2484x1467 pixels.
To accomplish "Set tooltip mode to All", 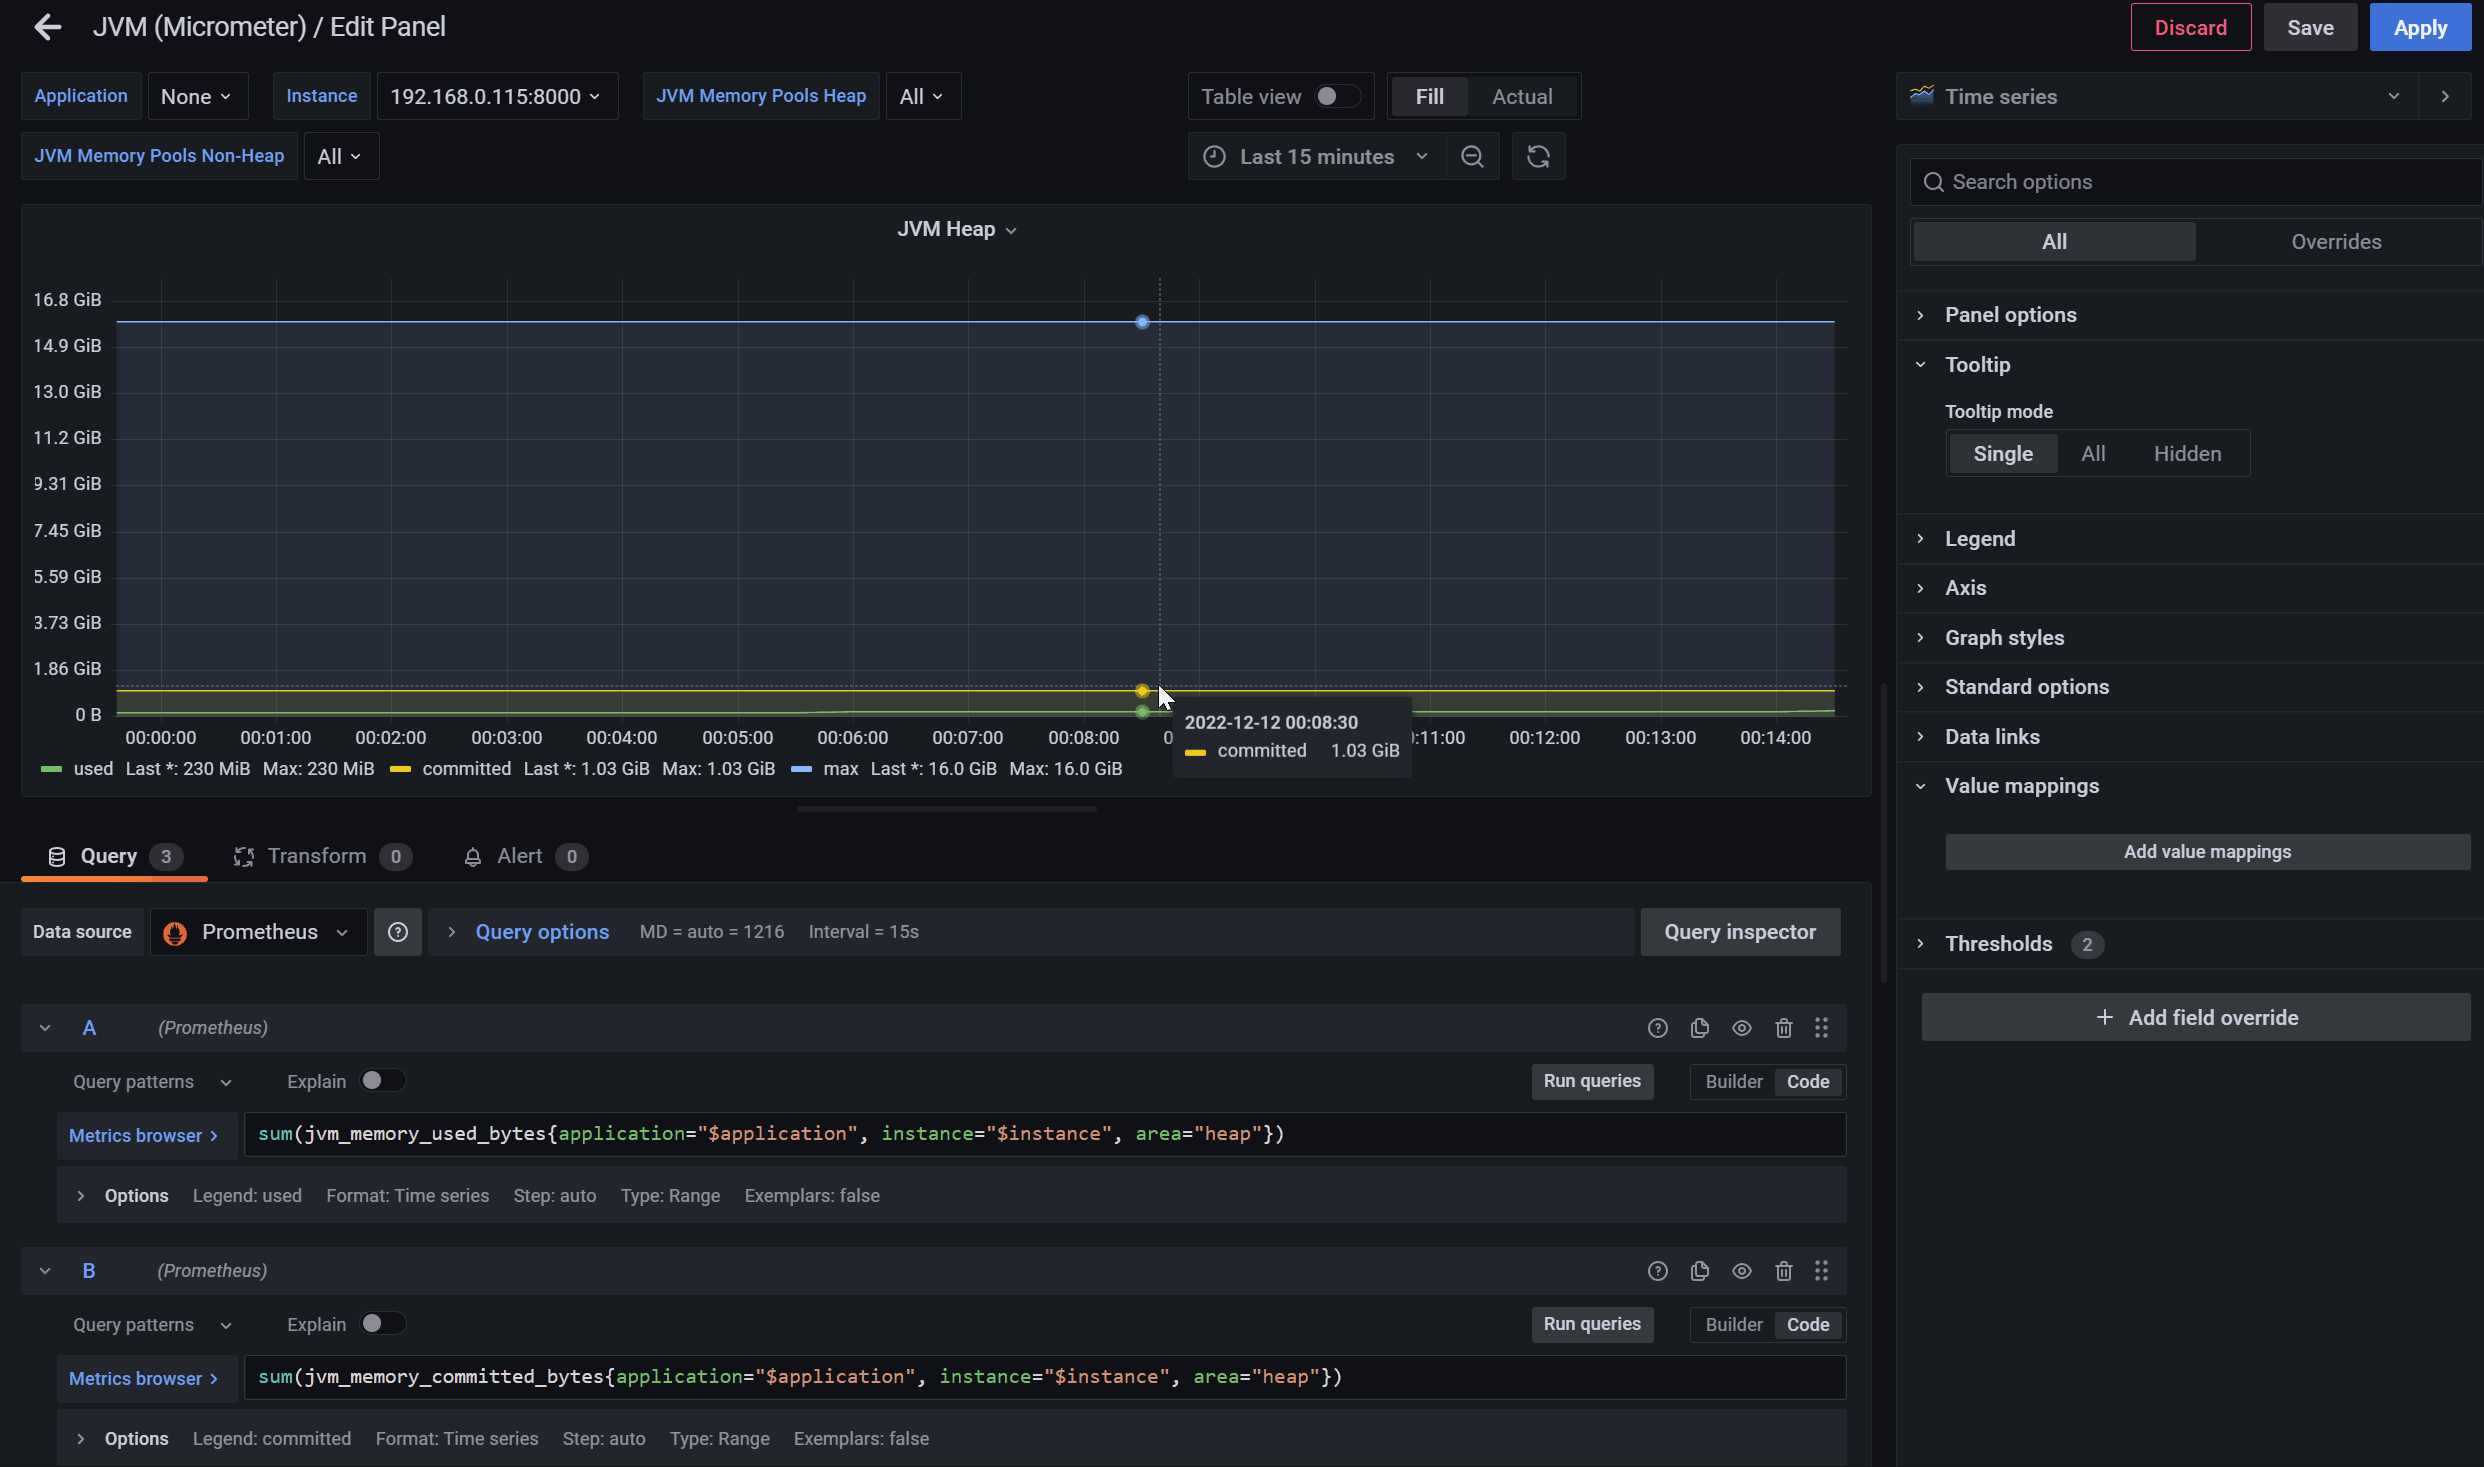I will tap(2093, 454).
